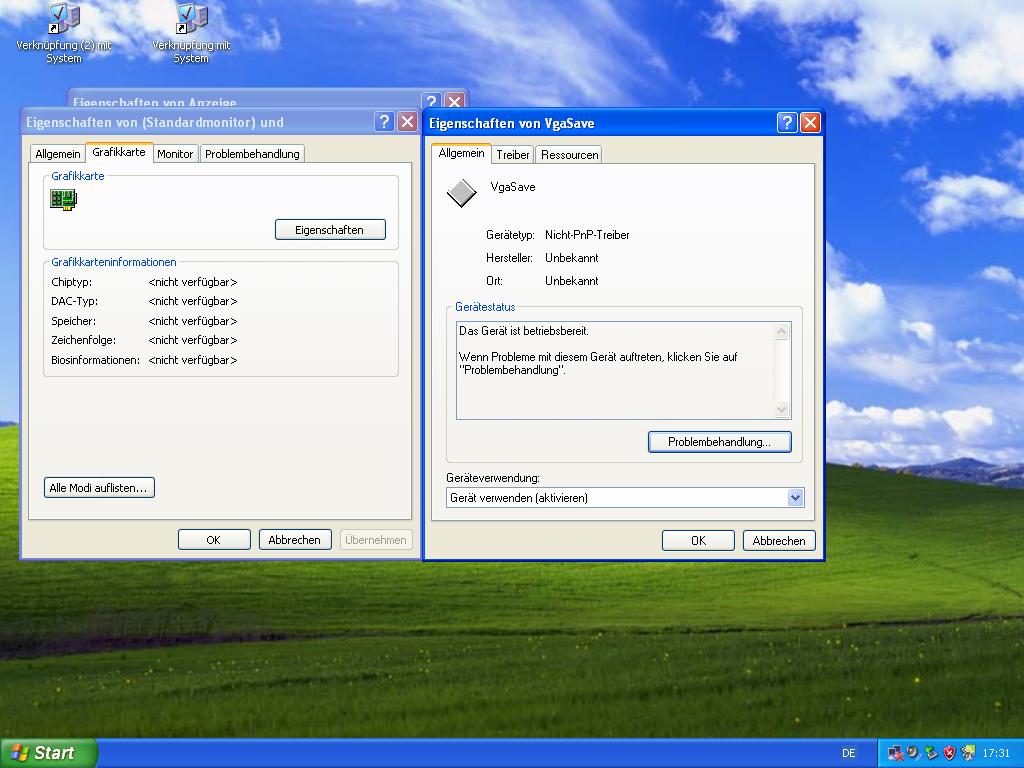Close the Eigenschaften von Anzeige window
The image size is (1024, 768).
[x=455, y=101]
